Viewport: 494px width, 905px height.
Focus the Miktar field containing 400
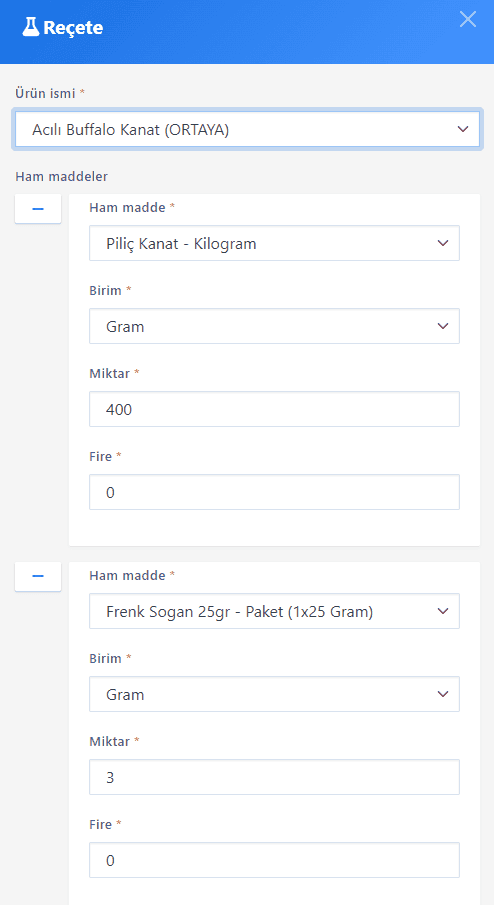click(x=274, y=409)
